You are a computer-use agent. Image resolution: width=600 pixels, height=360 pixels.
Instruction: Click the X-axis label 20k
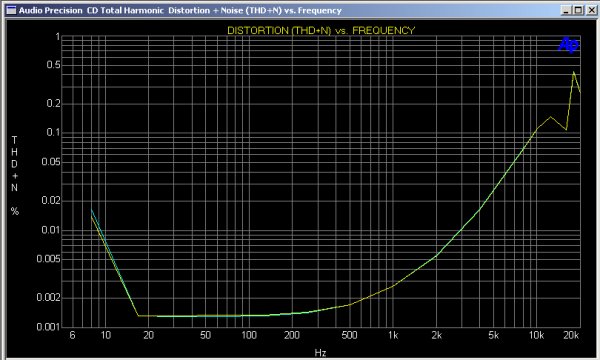click(x=571, y=335)
